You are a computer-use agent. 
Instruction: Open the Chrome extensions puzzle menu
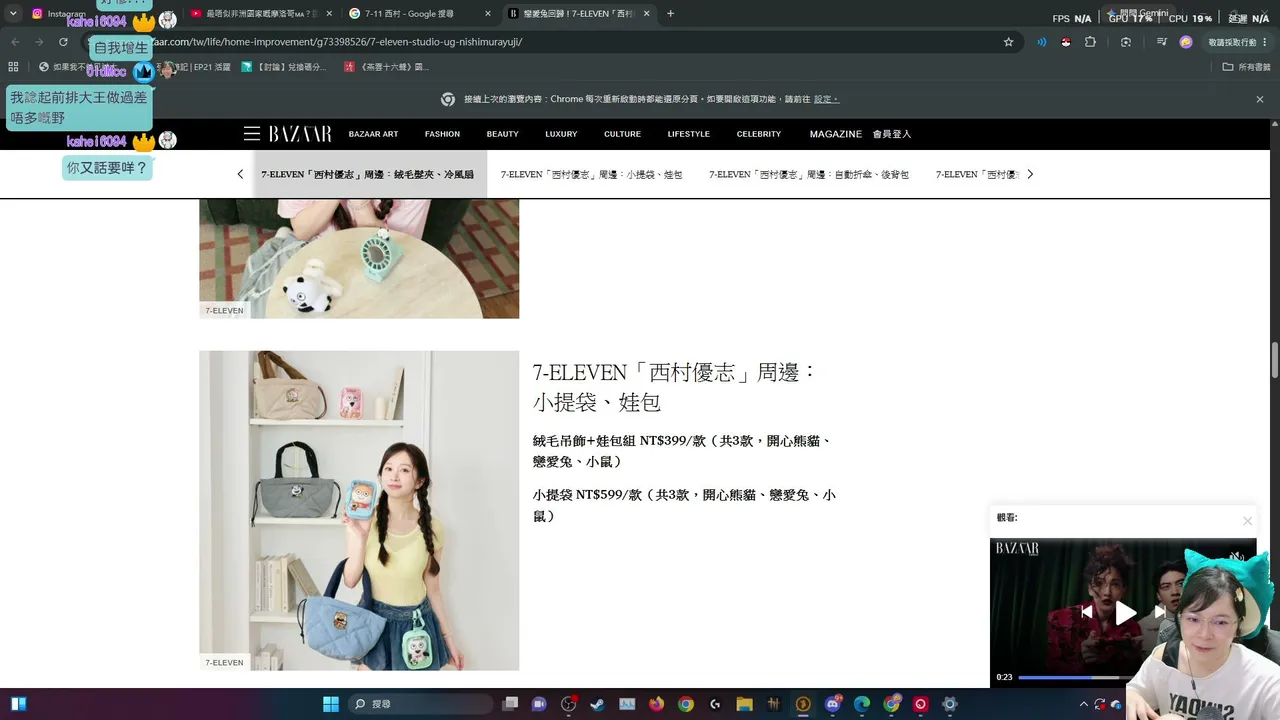click(x=1090, y=42)
